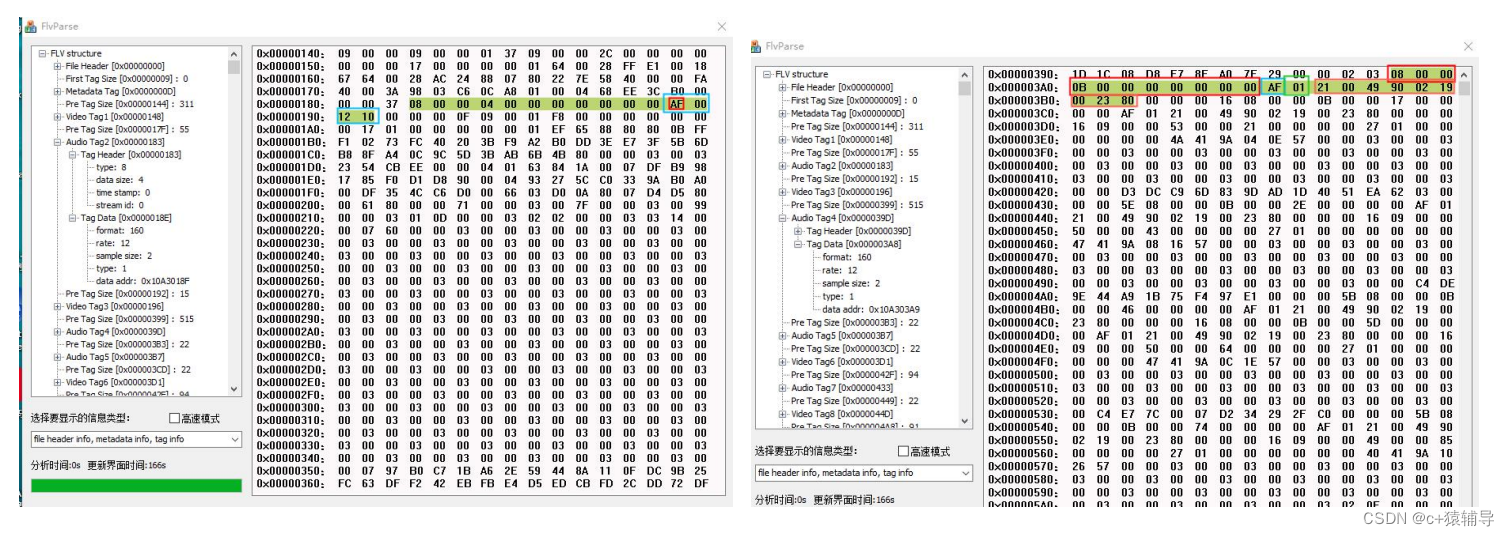Click scroll-up arrow of left window tree
The image size is (1509, 536).
tap(235, 53)
